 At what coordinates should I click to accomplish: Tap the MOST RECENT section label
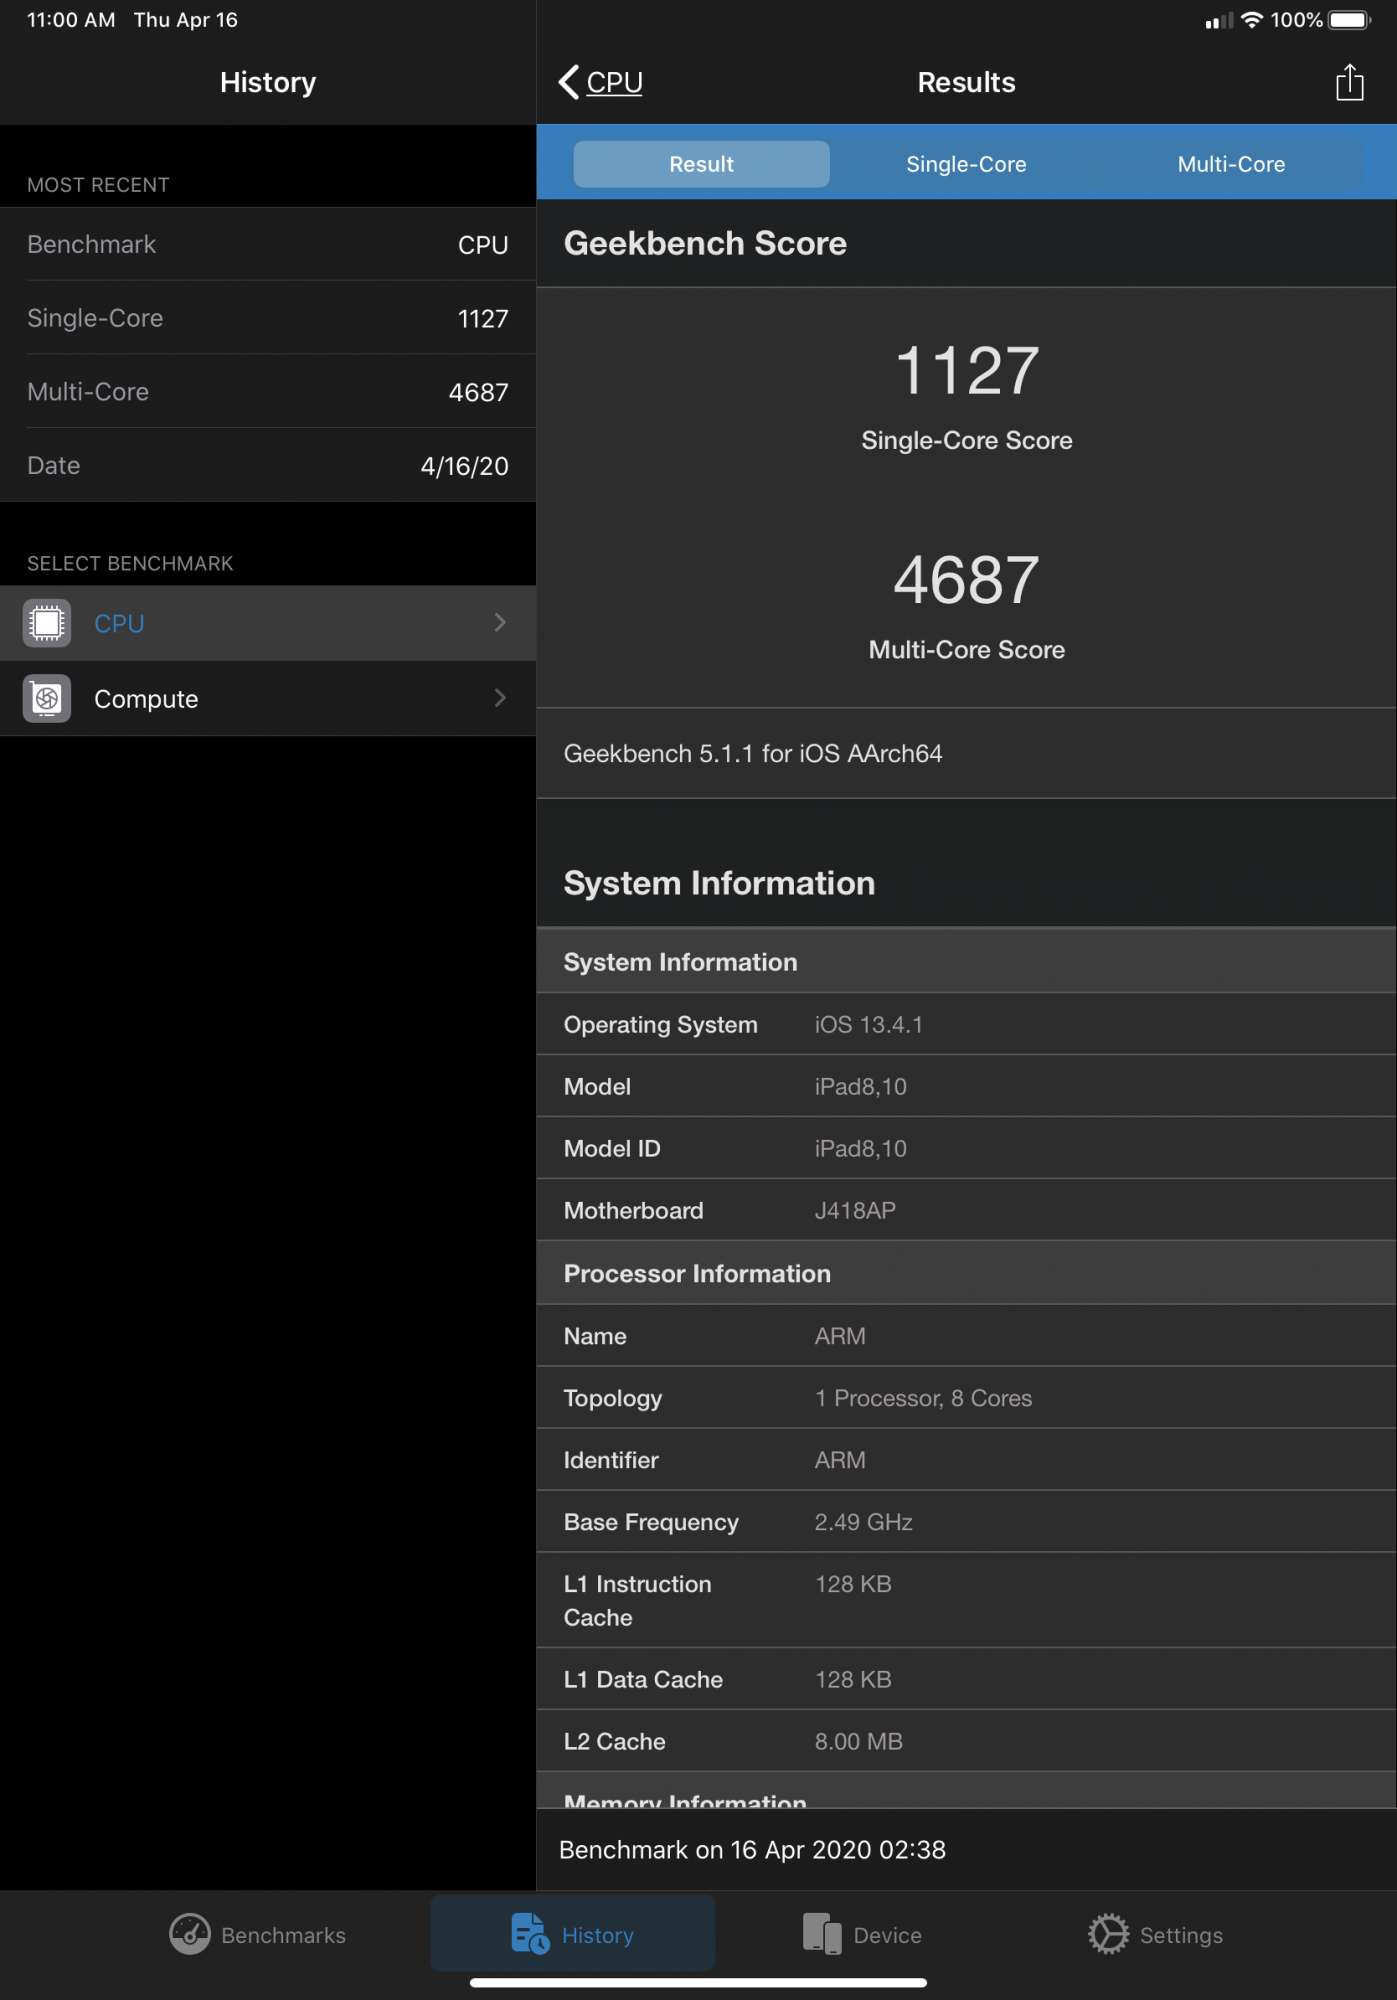click(98, 185)
